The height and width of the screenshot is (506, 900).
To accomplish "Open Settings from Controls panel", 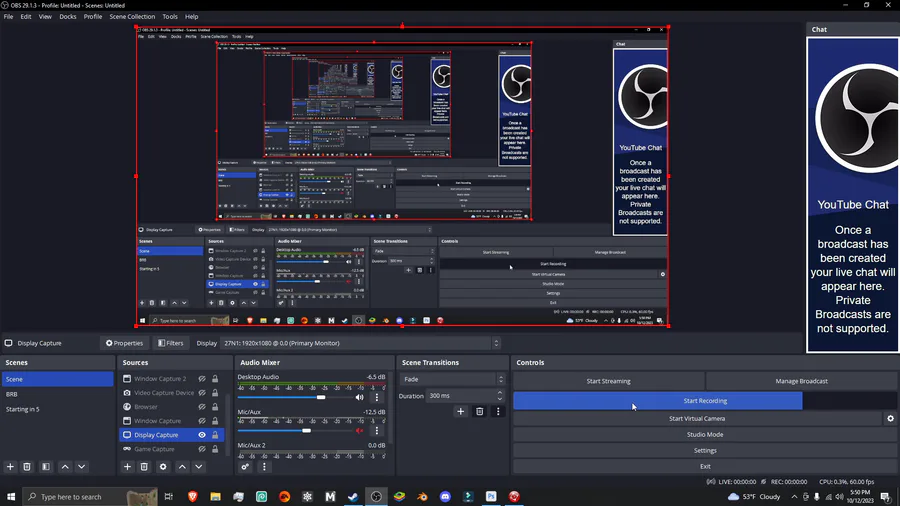I will pyautogui.click(x=705, y=450).
